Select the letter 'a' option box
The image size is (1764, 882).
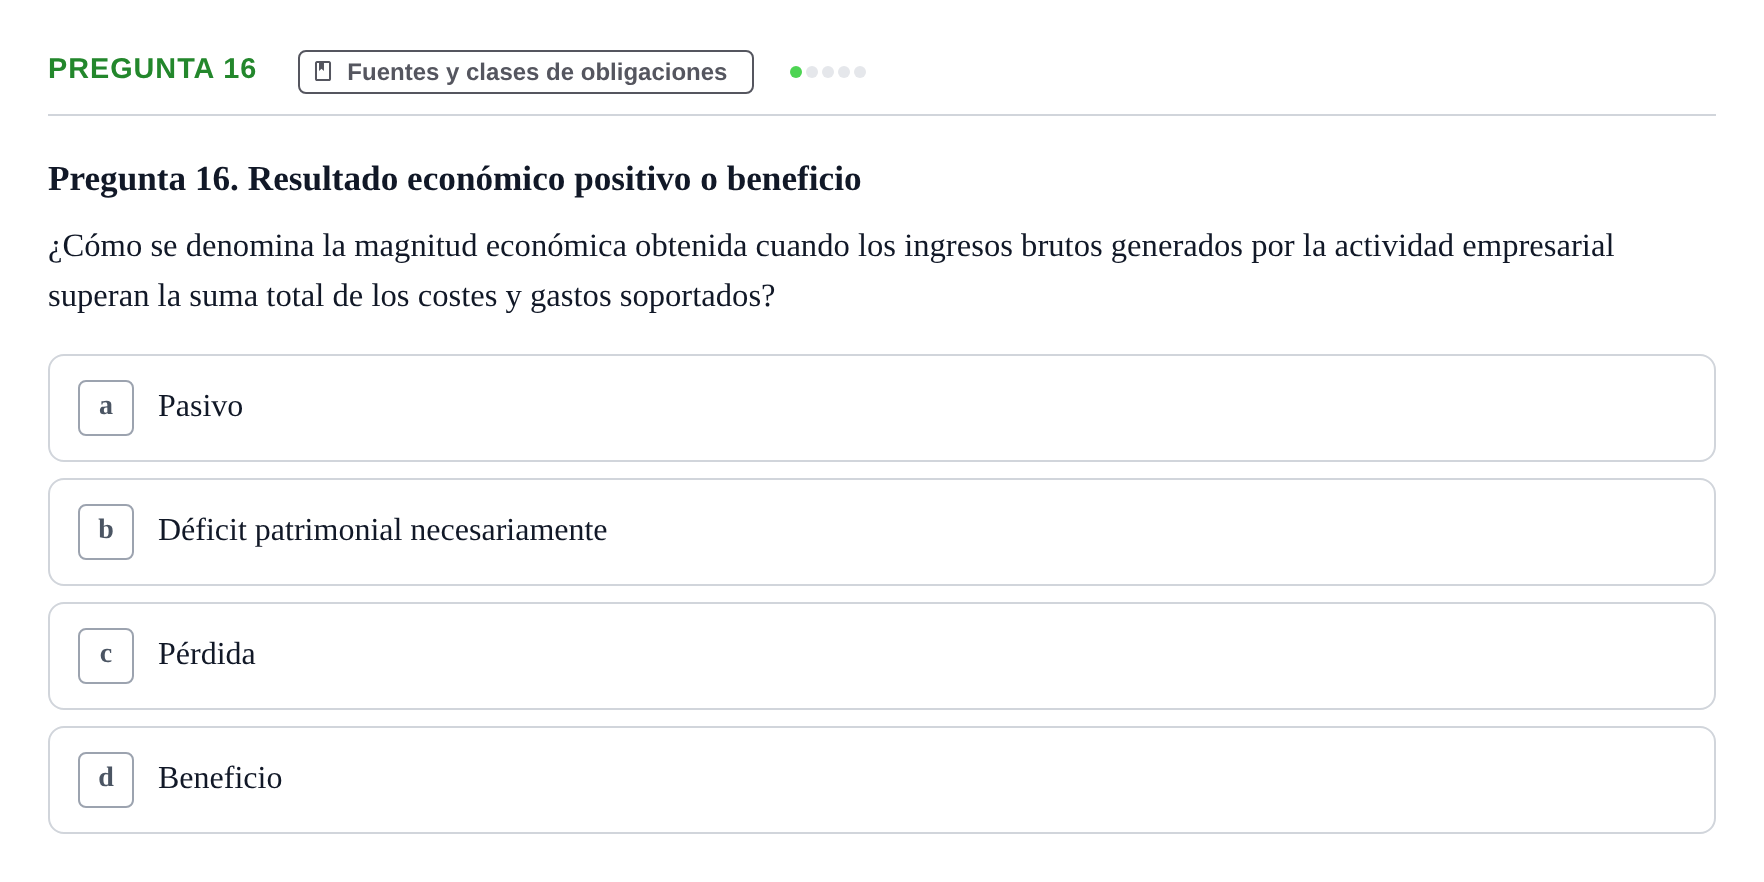[106, 408]
